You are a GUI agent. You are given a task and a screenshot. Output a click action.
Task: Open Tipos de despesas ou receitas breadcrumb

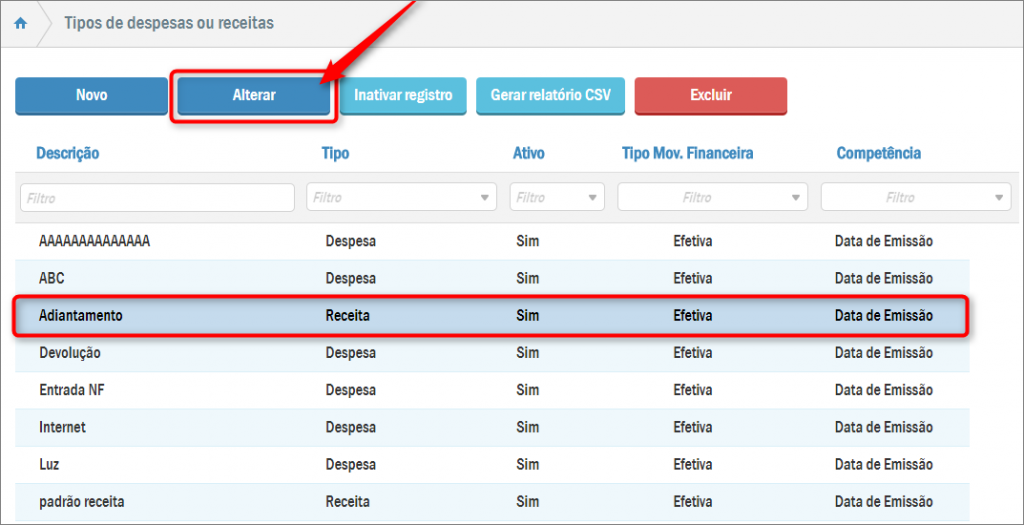coord(168,23)
